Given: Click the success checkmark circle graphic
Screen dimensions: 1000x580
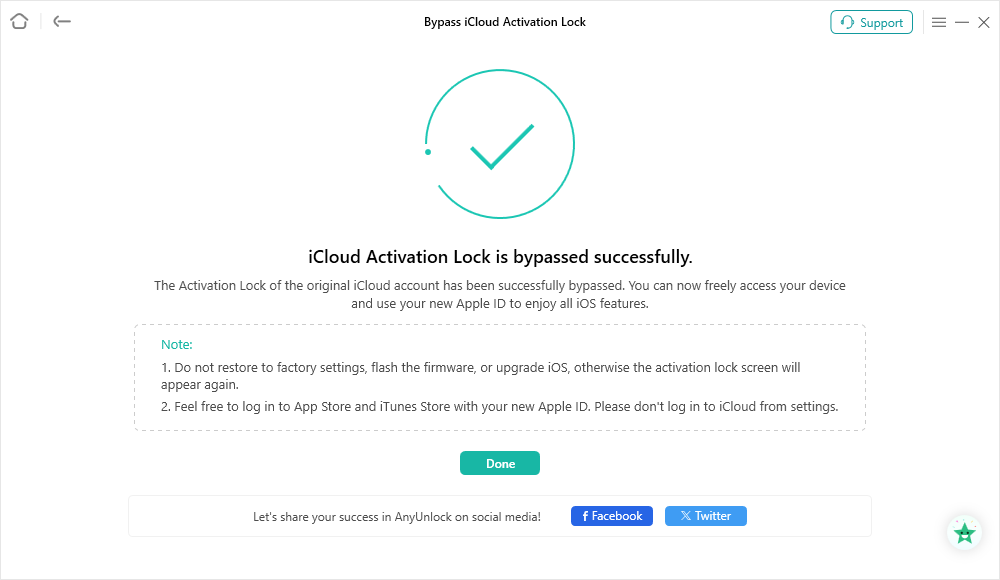Looking at the screenshot, I should point(500,144).
